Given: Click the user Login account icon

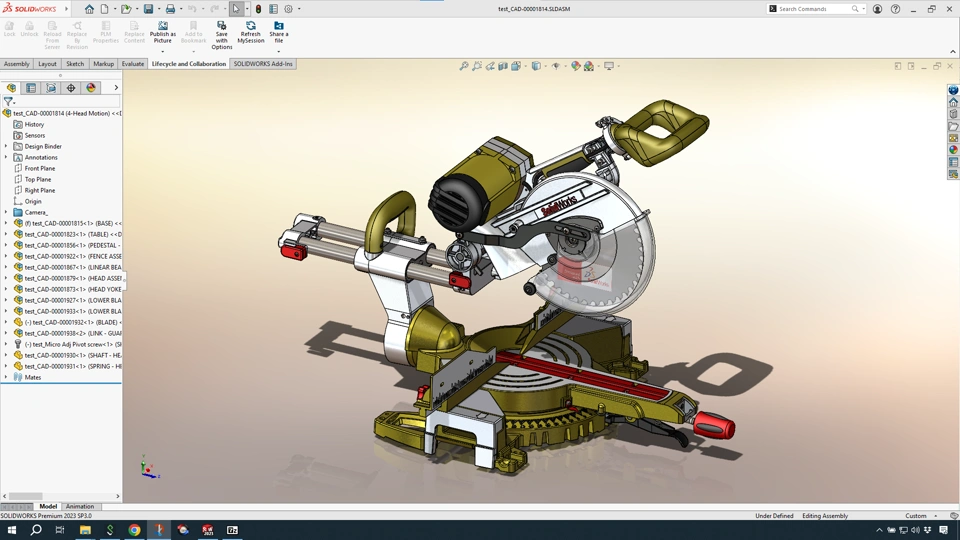Looking at the screenshot, I should pos(877,9).
